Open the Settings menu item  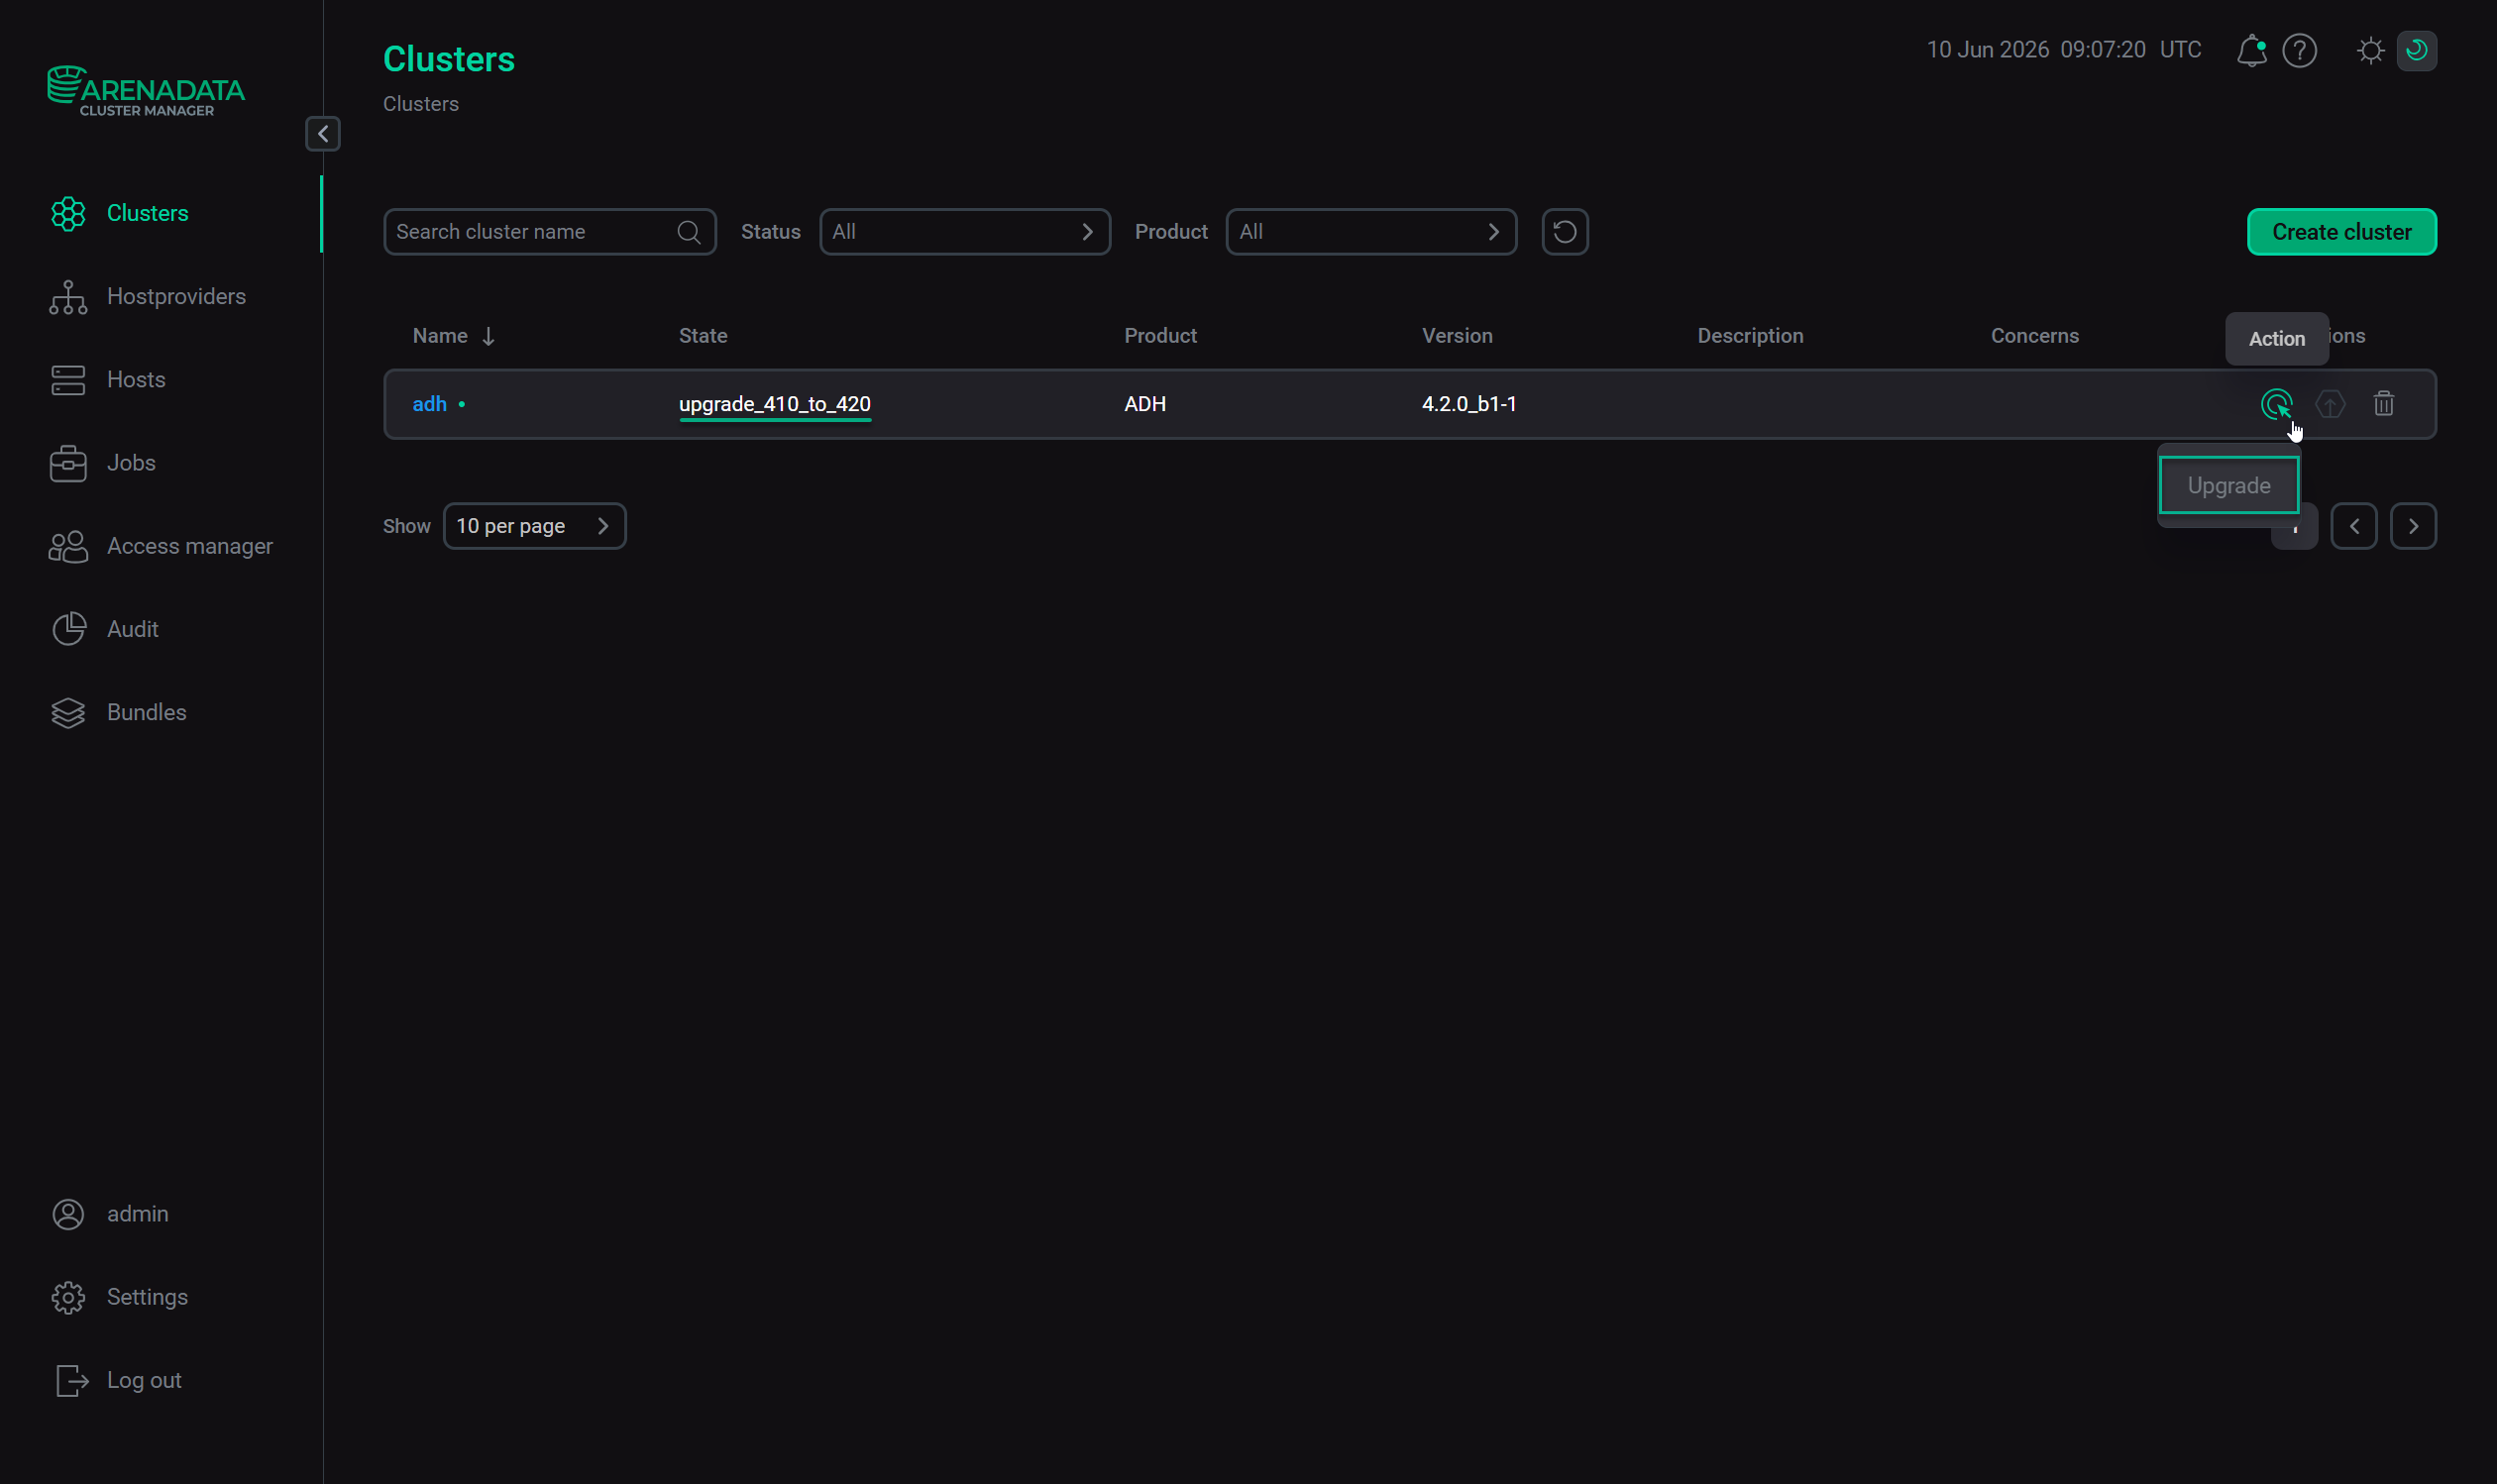click(147, 1297)
